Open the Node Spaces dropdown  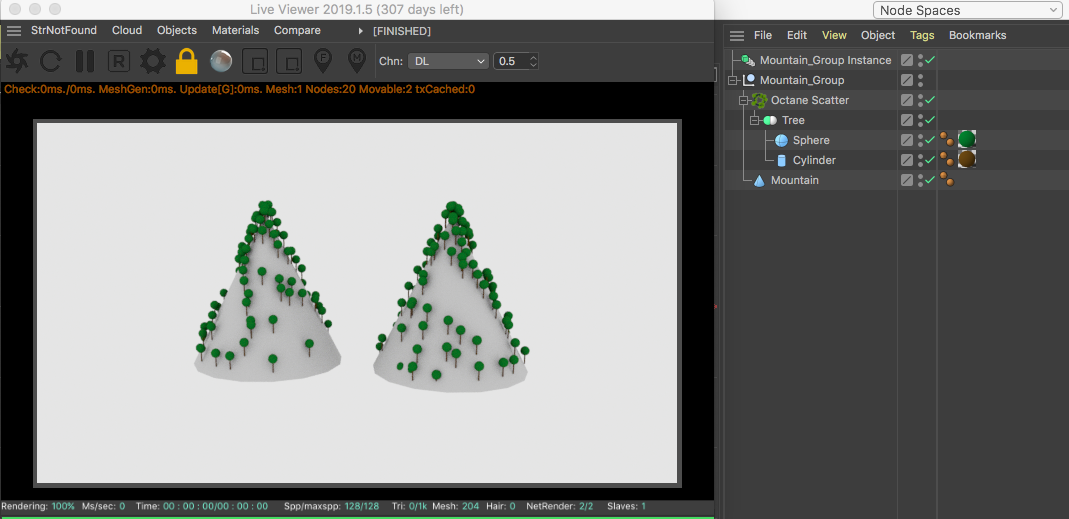[x=967, y=10]
